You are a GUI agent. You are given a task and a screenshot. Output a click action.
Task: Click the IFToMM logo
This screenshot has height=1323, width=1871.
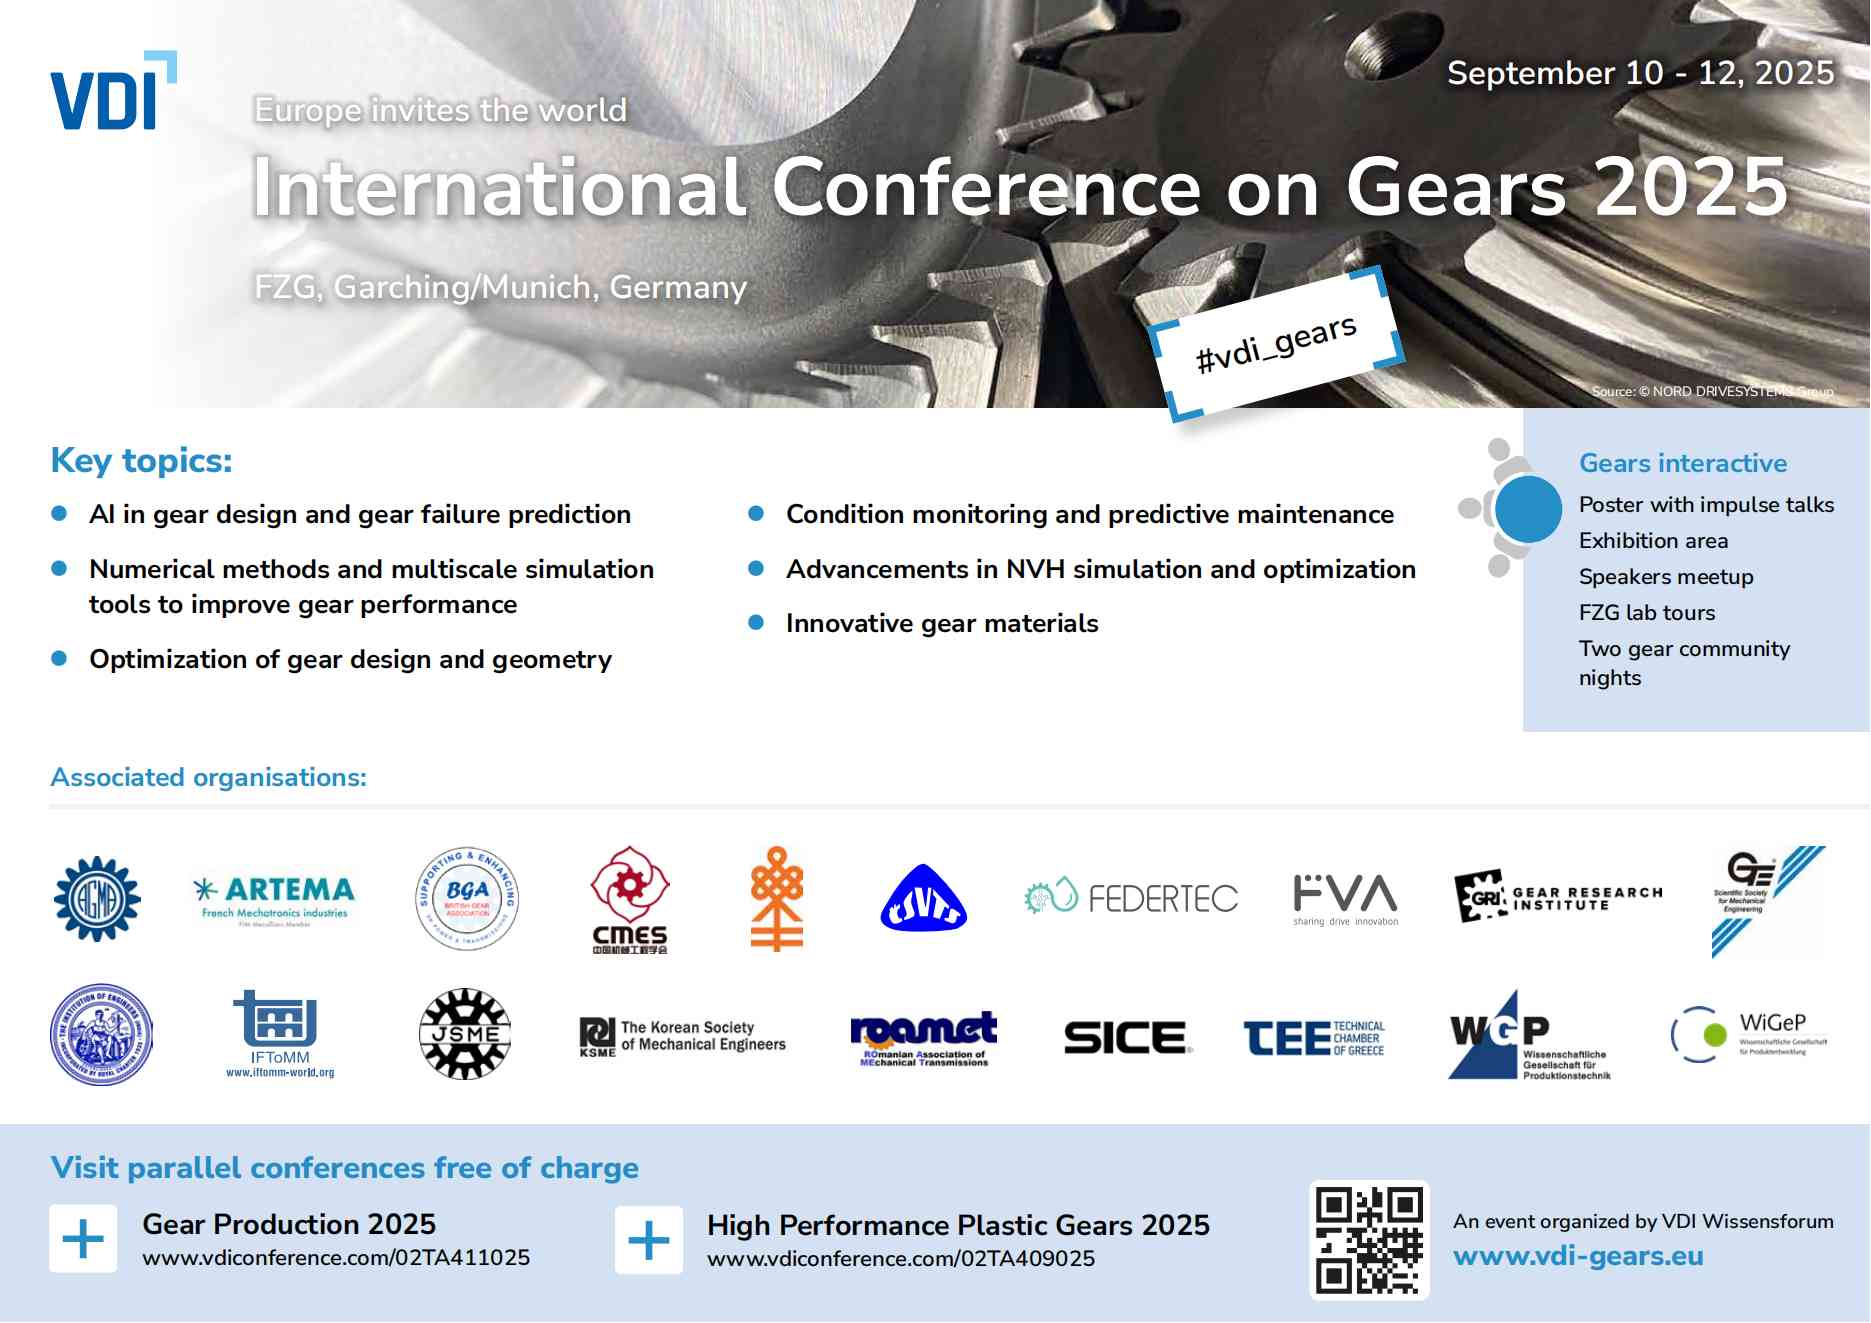tap(278, 1034)
